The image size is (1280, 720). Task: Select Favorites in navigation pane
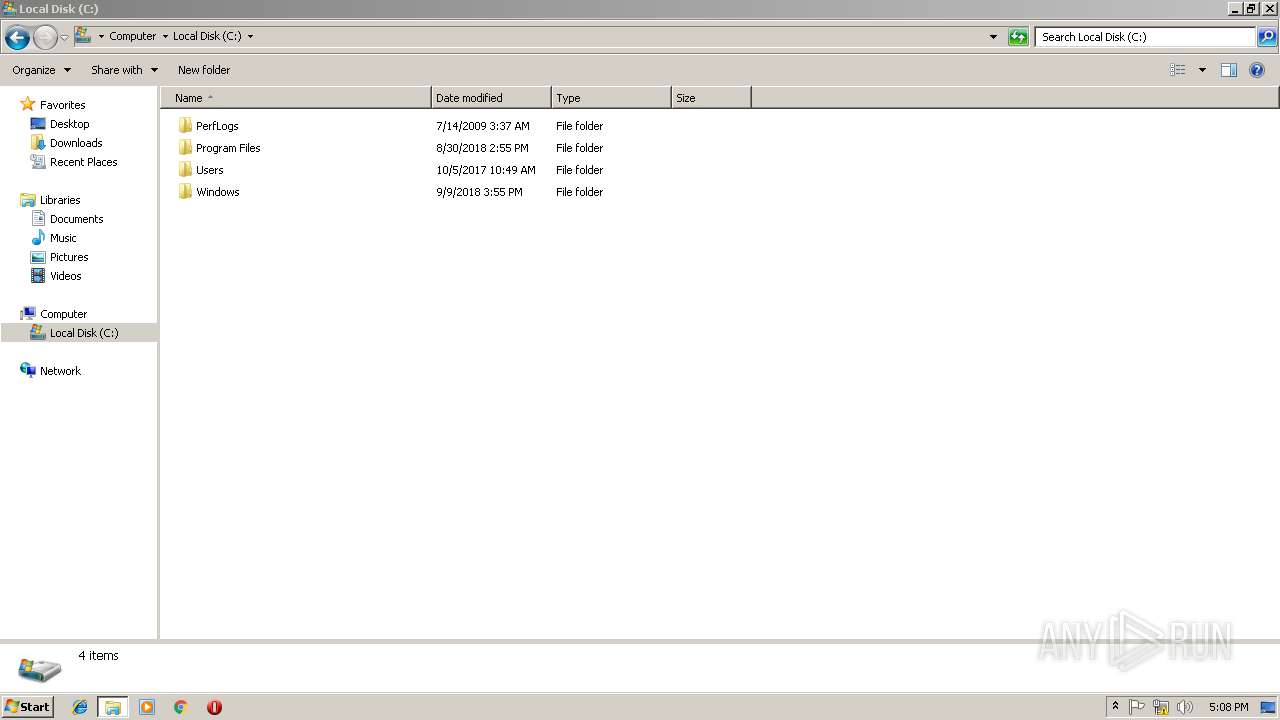(62, 105)
